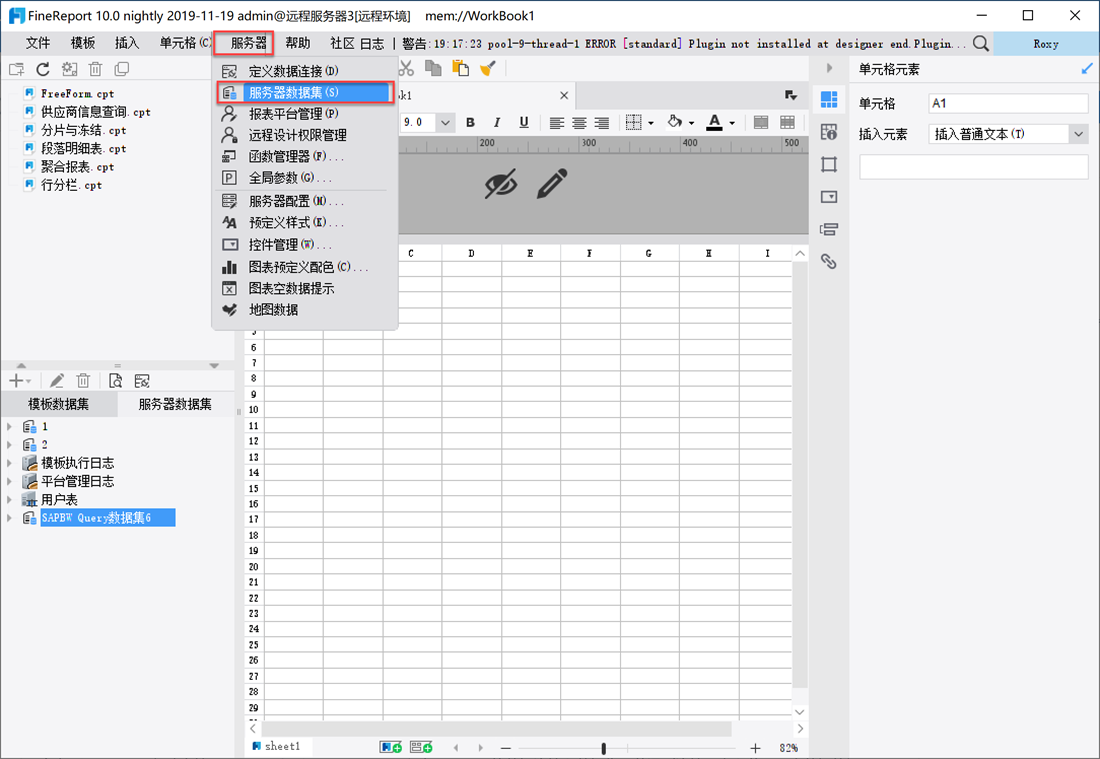
Task: Open the hyperlink chain icon in right sidebar
Action: (x=829, y=262)
